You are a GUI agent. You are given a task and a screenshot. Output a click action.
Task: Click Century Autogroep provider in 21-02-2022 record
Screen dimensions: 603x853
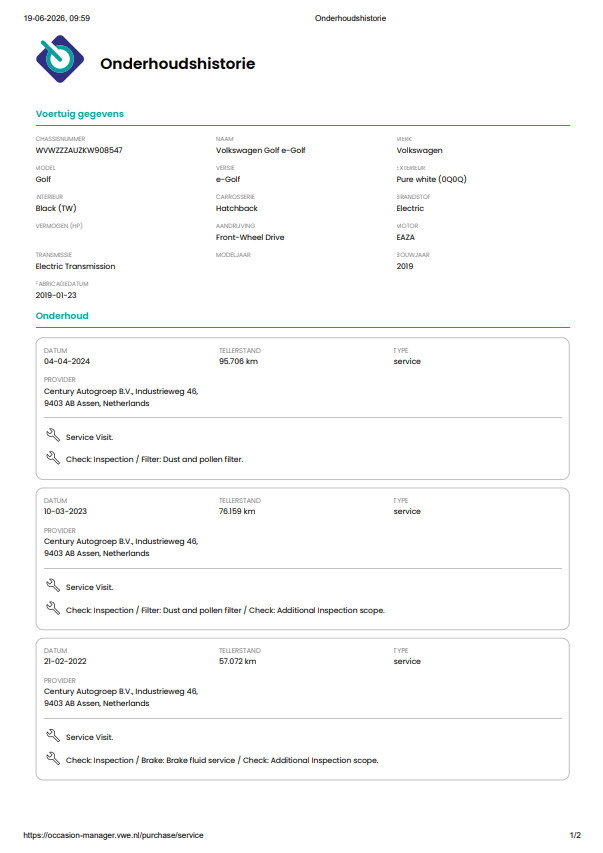(x=121, y=697)
